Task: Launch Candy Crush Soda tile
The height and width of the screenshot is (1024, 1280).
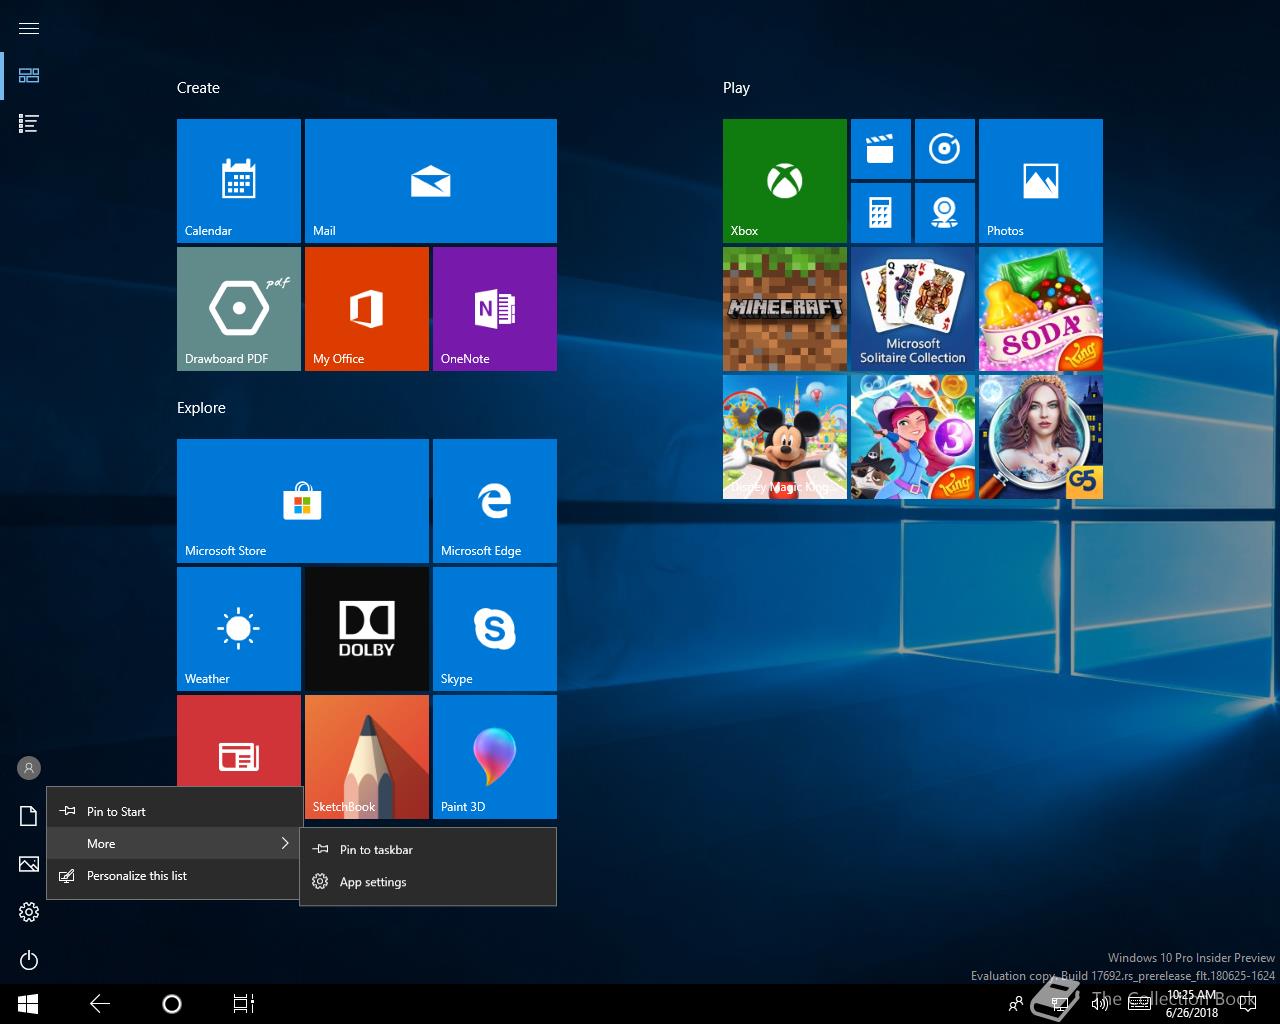Action: pyautogui.click(x=1041, y=309)
